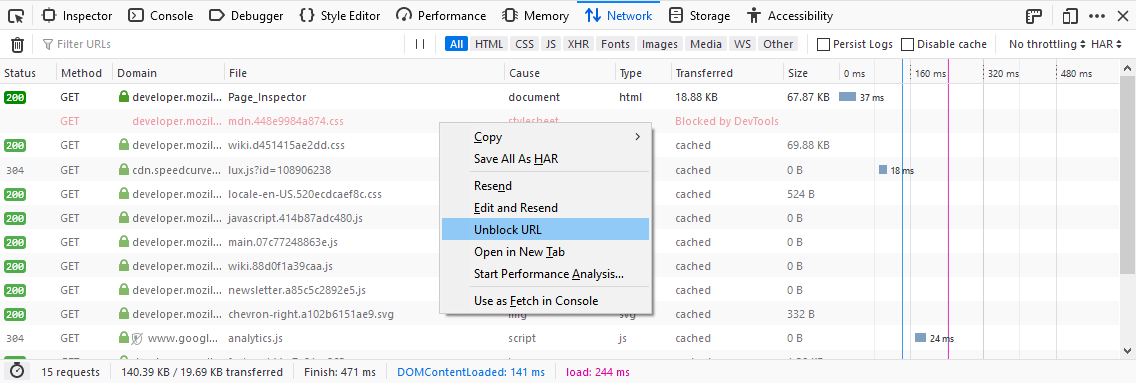
Task: Enable the Persist Logs checkbox
Action: (x=823, y=44)
